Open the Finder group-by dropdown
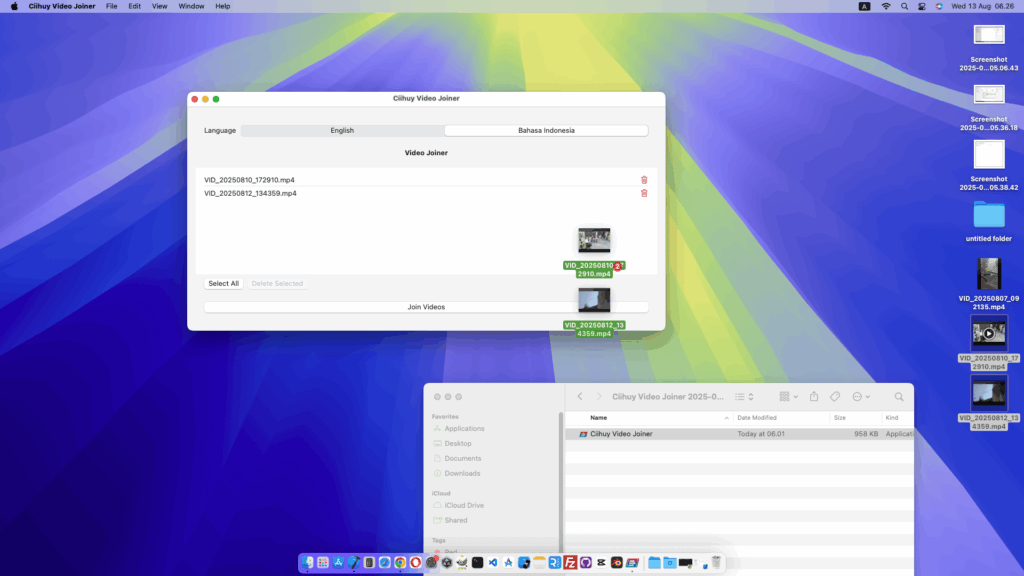 [x=788, y=396]
